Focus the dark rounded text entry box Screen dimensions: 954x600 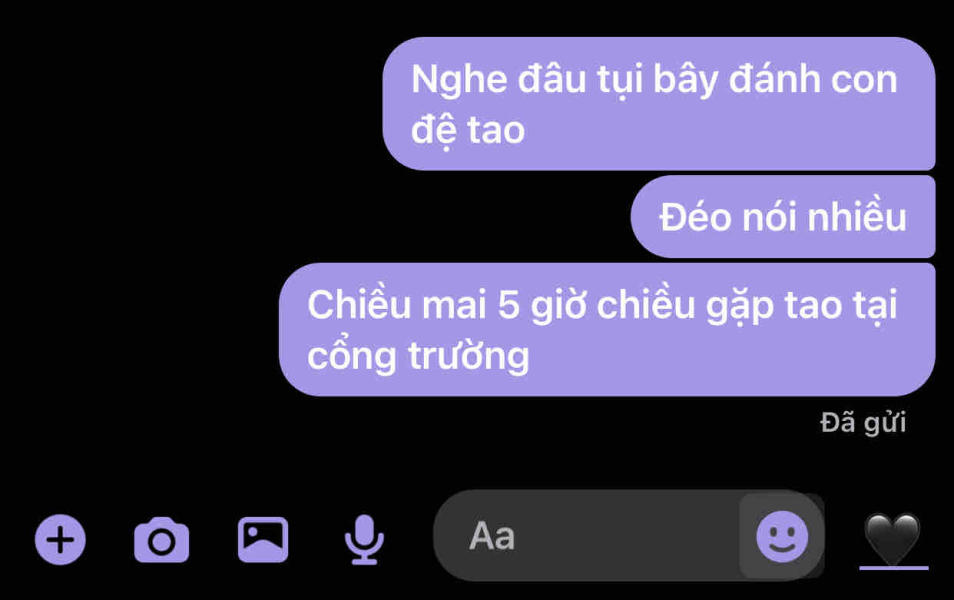pyautogui.click(x=628, y=535)
